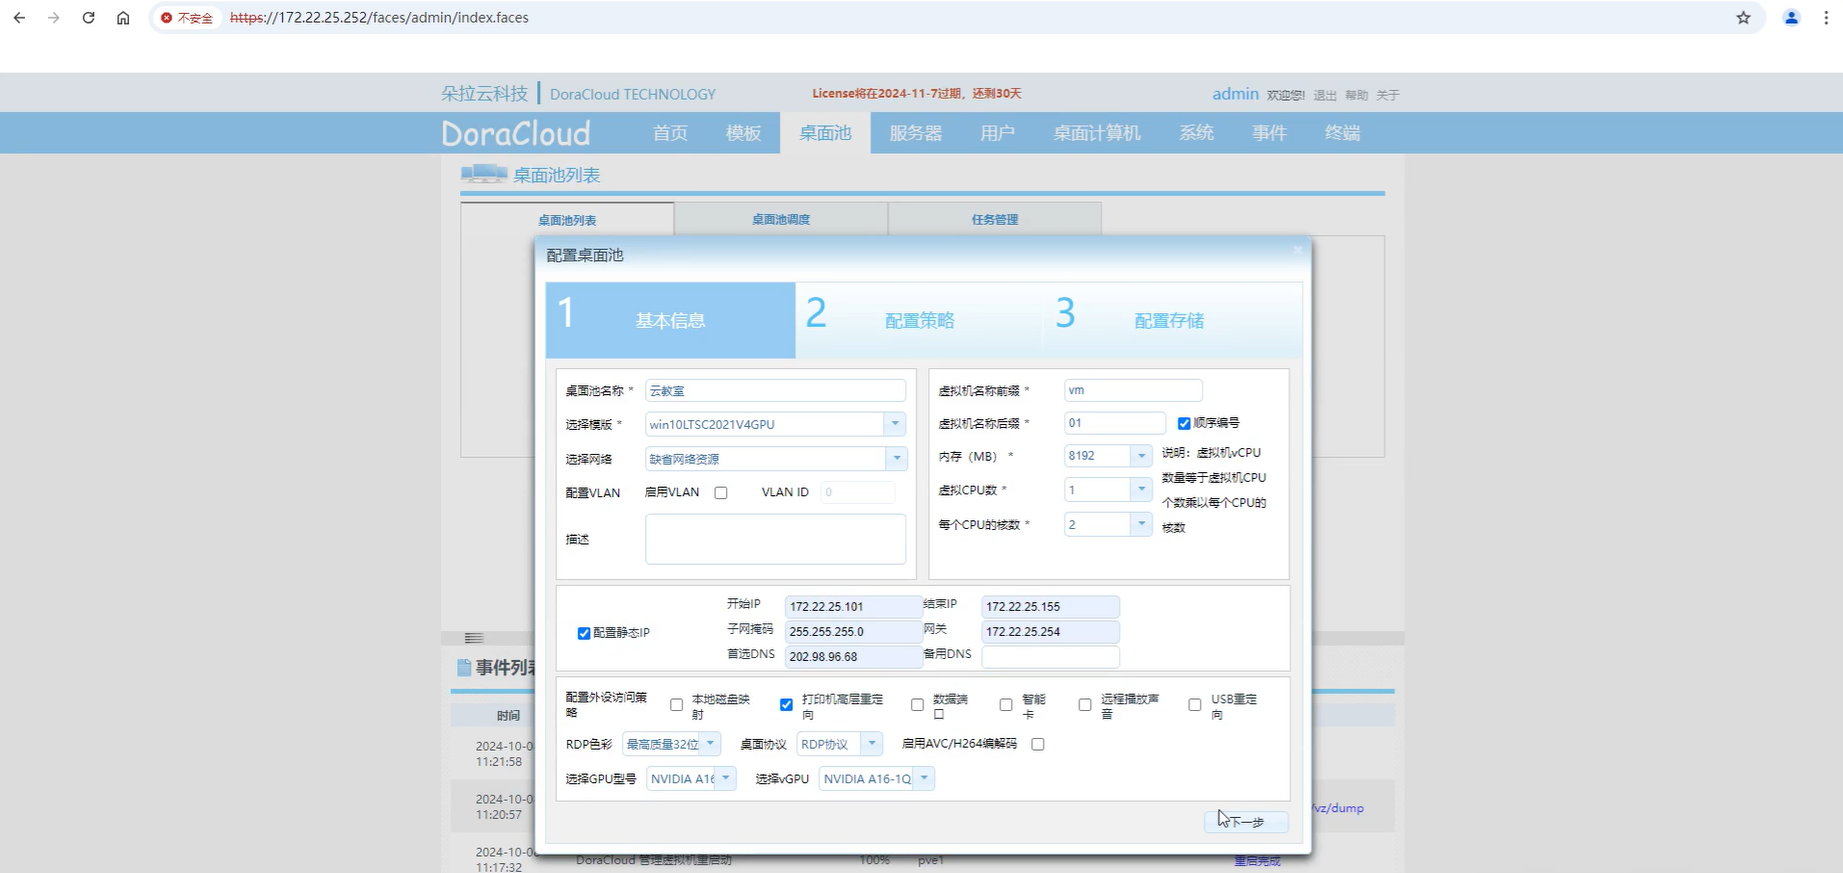Select the 桌面池列表 tab

pos(567,220)
